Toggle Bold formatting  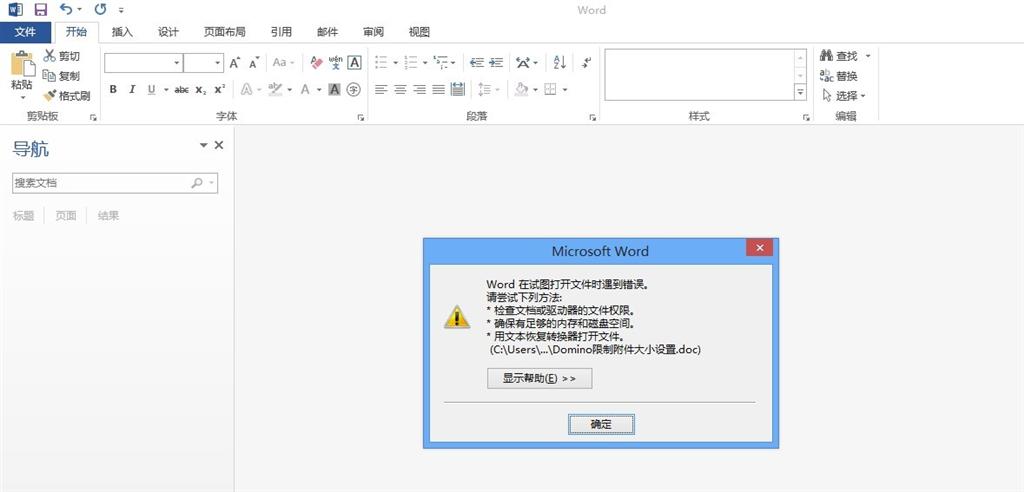pyautogui.click(x=113, y=90)
